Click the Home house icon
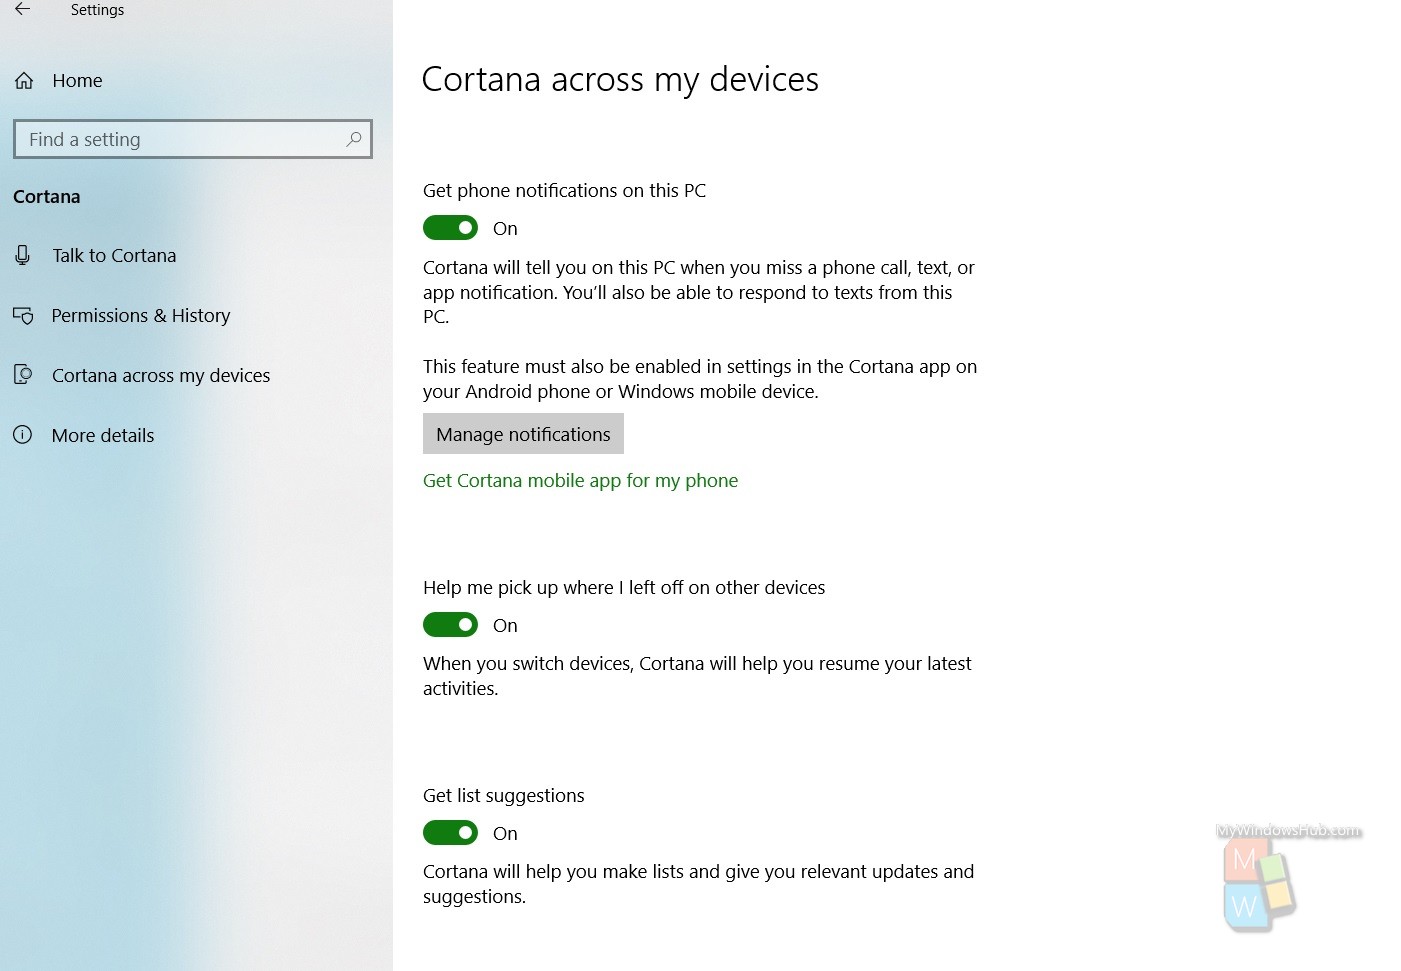1401x971 pixels. coord(24,81)
